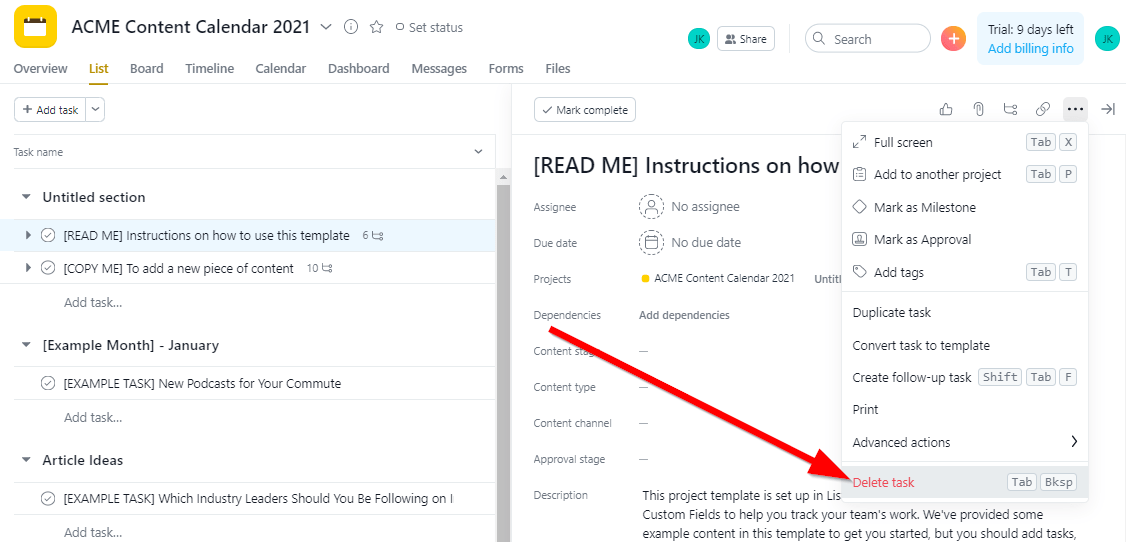Click Add dependencies
Image resolution: width=1126 pixels, height=542 pixels.
pos(684,315)
